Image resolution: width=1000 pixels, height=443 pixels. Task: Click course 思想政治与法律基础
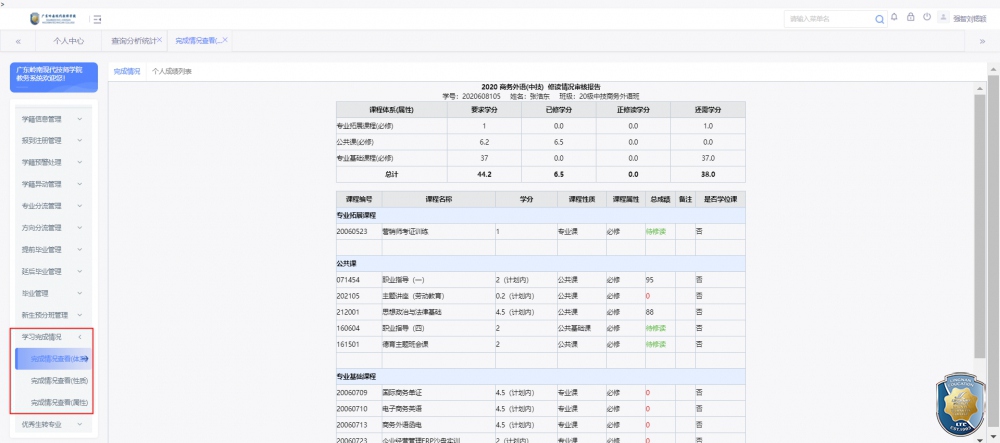[x=412, y=312]
